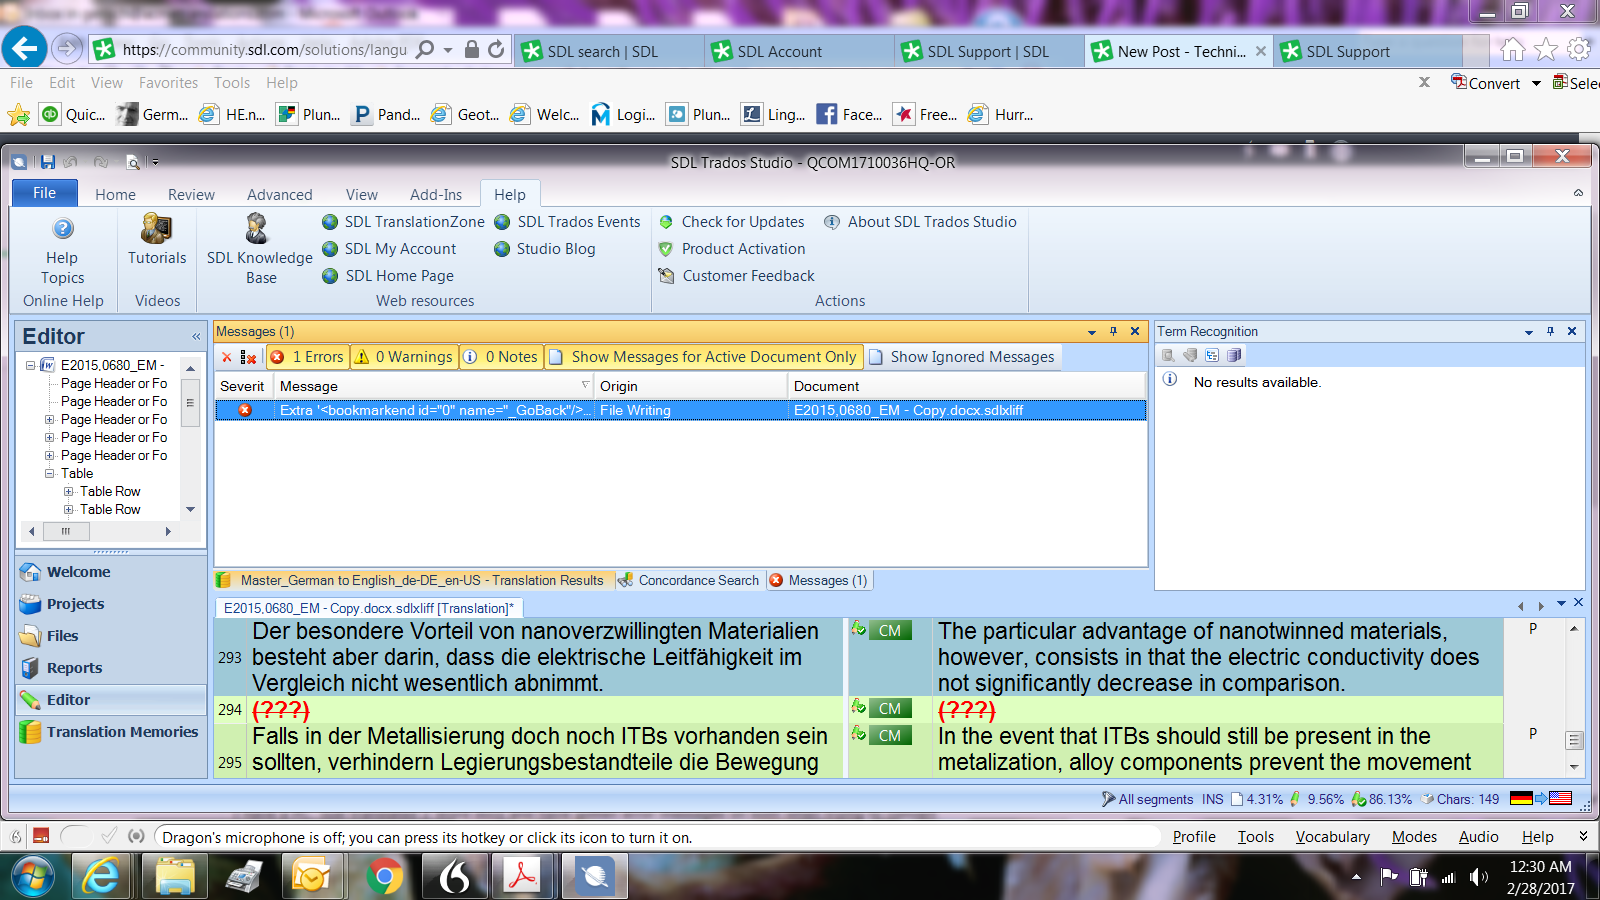Screen dimensions: 1600x900
Task: Open the Messages panel dropdown arrow
Action: (x=1091, y=331)
